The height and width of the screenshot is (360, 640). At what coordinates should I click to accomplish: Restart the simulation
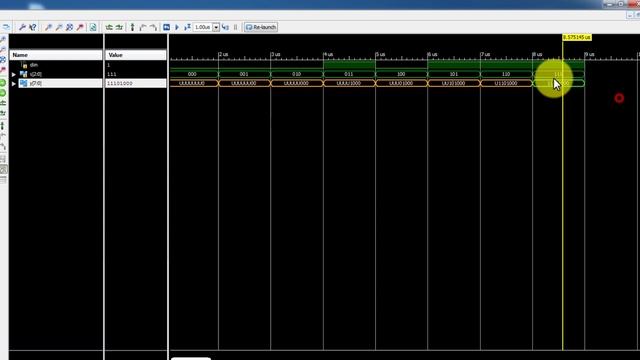point(167,27)
